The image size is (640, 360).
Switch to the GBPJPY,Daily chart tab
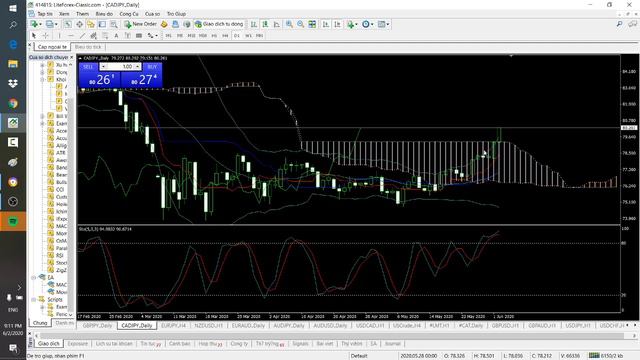pyautogui.click(x=97, y=326)
